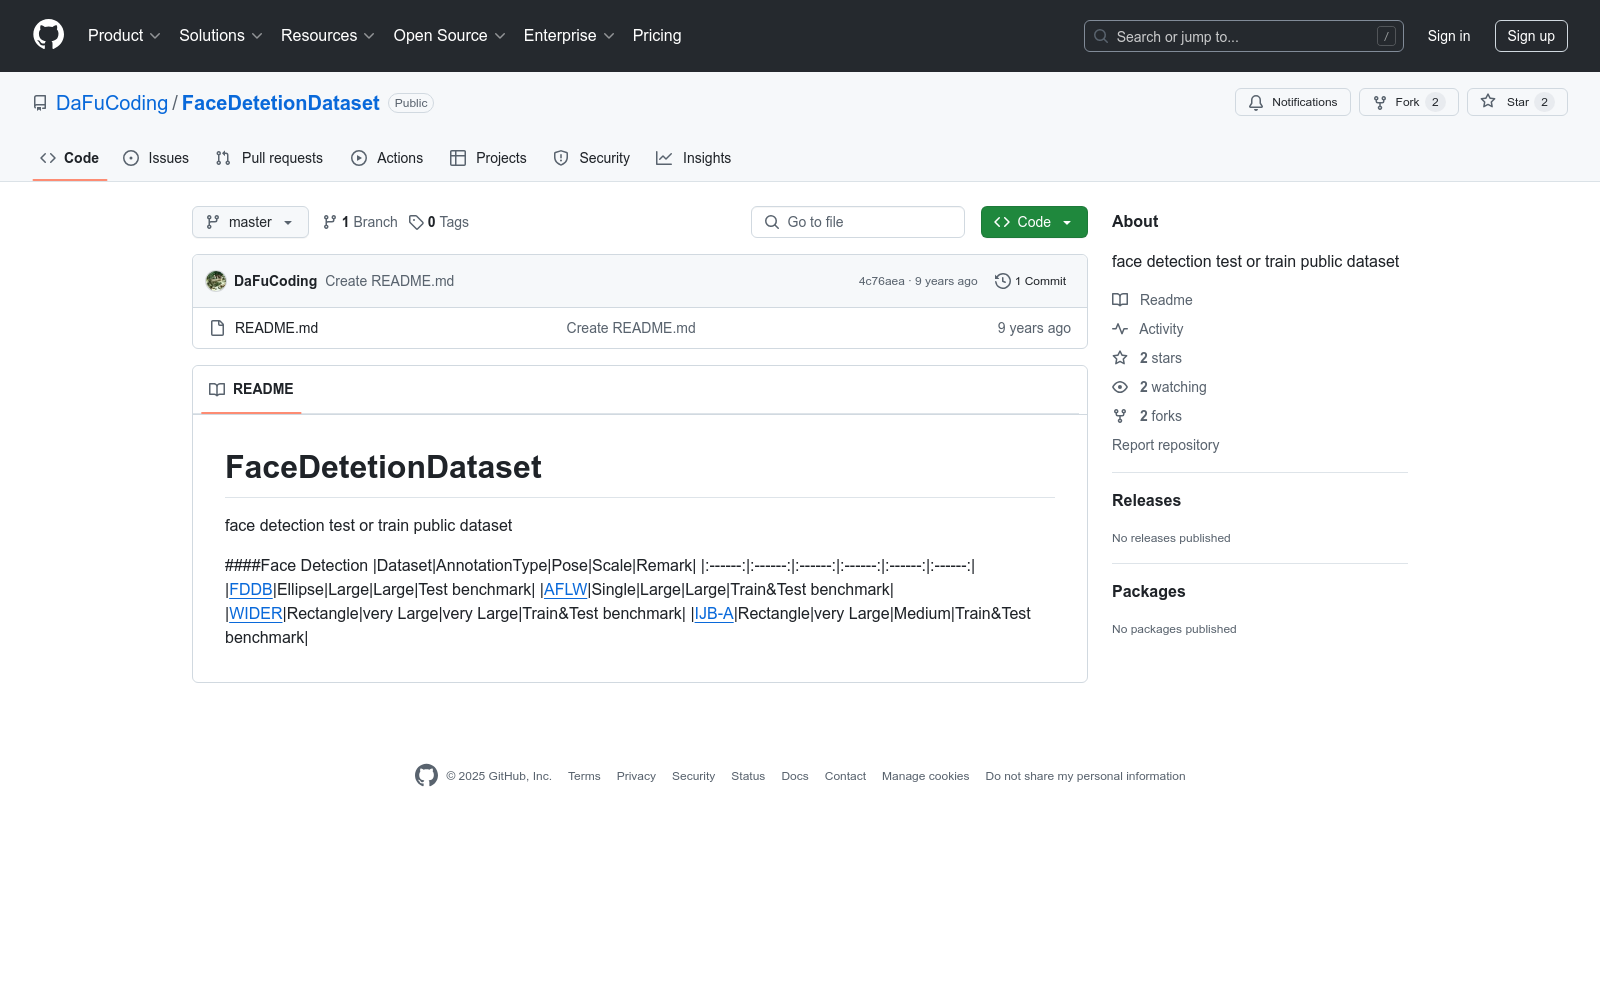Open the Product dropdown menu
The width and height of the screenshot is (1600, 1000).
point(124,35)
